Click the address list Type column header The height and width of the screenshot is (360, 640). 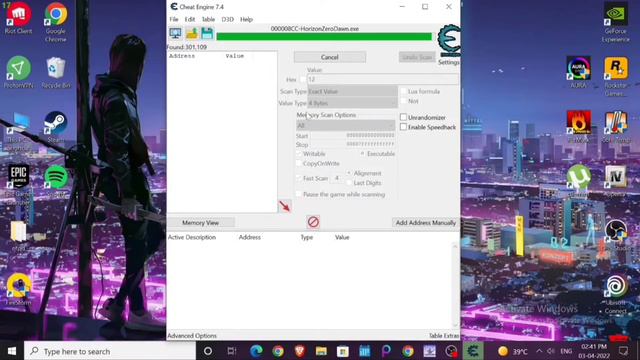click(307, 237)
